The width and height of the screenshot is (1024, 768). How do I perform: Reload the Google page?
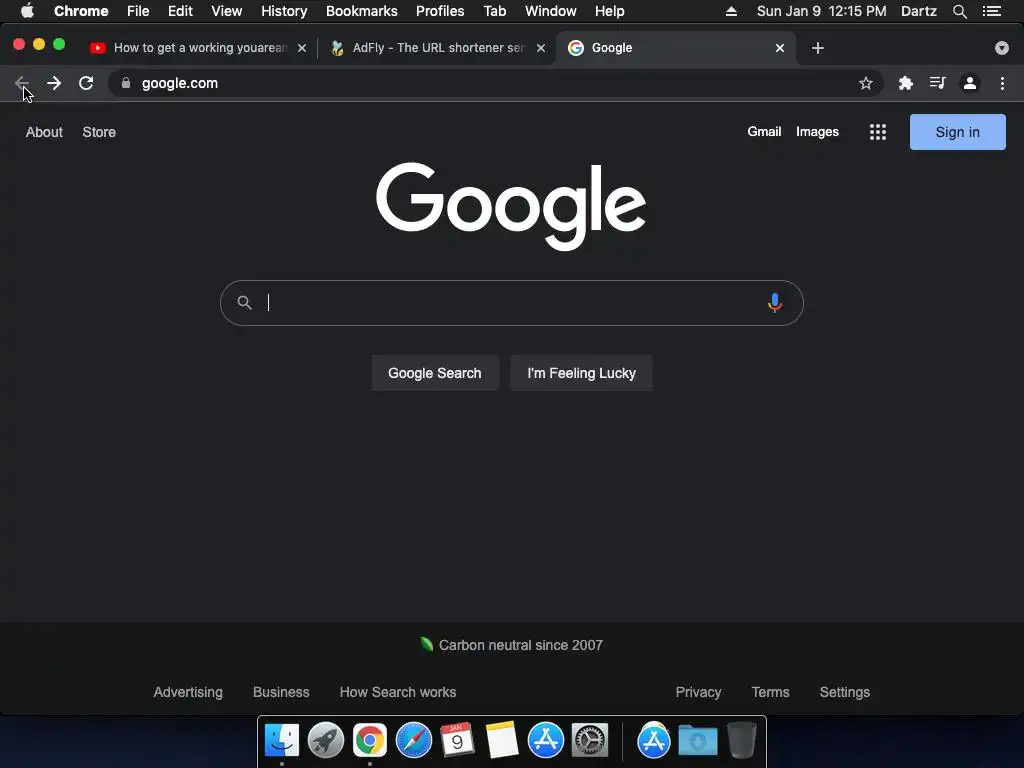[x=86, y=83]
